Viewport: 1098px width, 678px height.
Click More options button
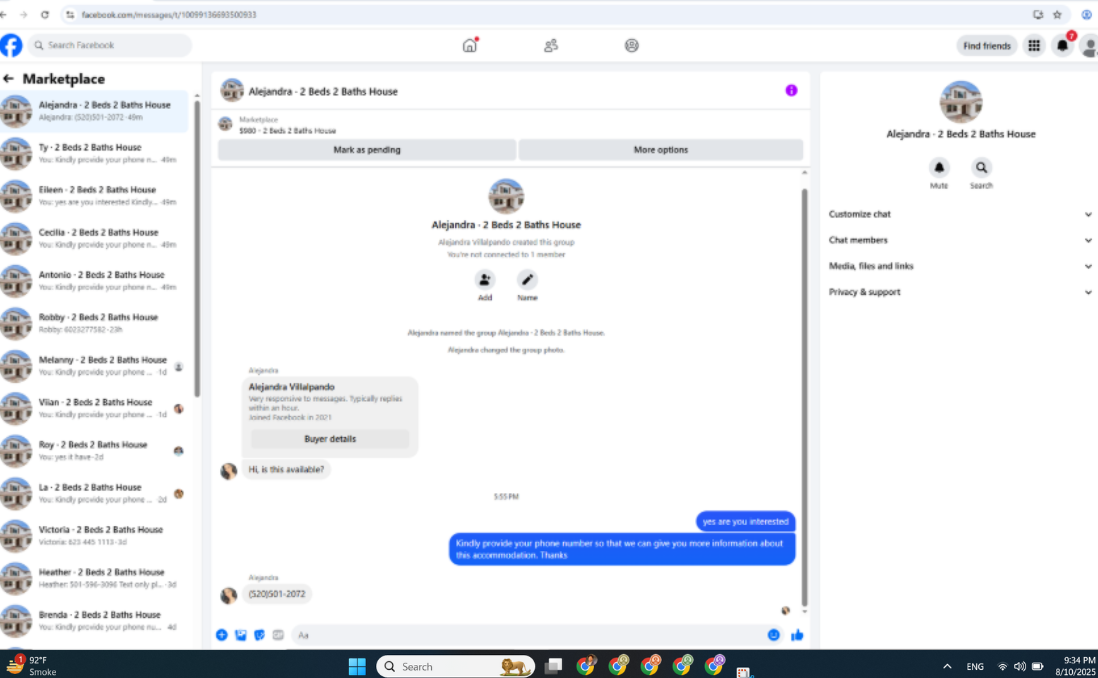[661, 150]
